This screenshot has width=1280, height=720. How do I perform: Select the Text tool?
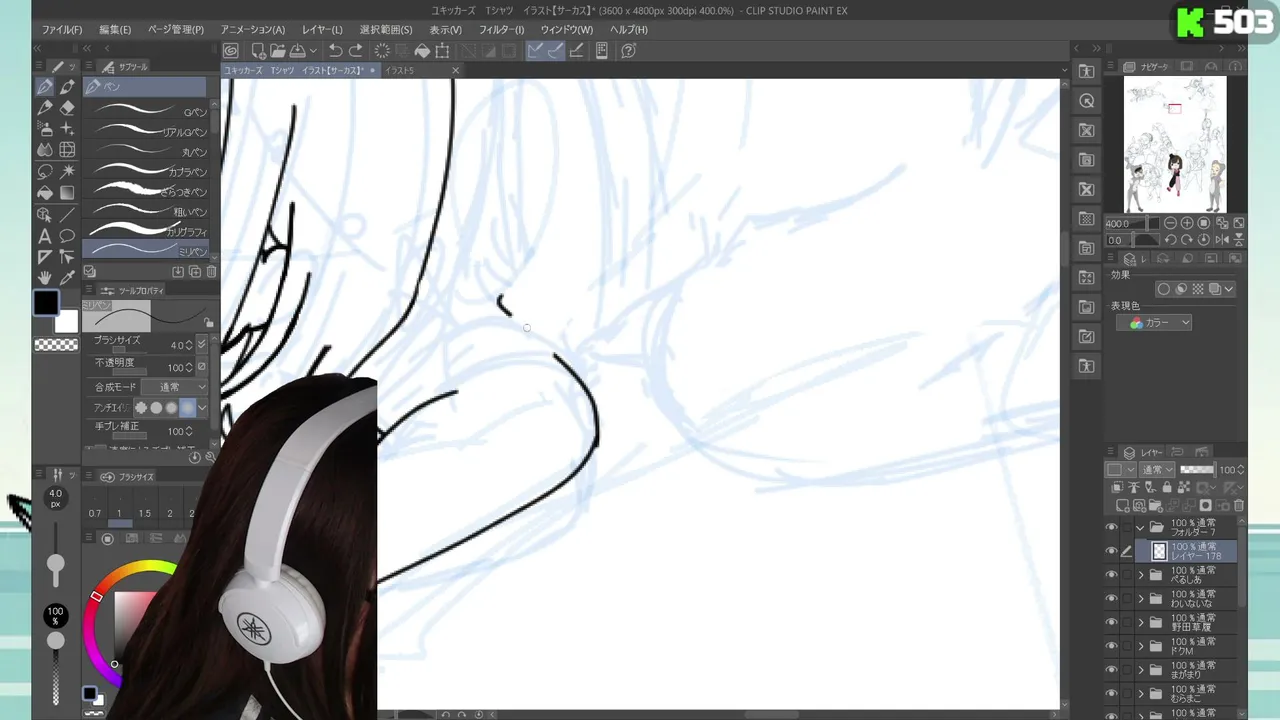[x=45, y=236]
